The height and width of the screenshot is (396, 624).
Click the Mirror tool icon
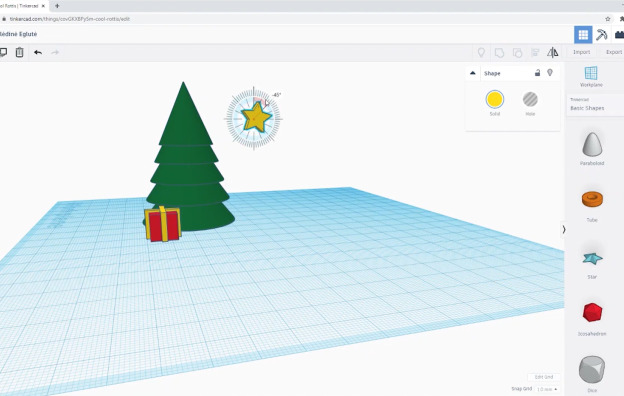tap(552, 52)
